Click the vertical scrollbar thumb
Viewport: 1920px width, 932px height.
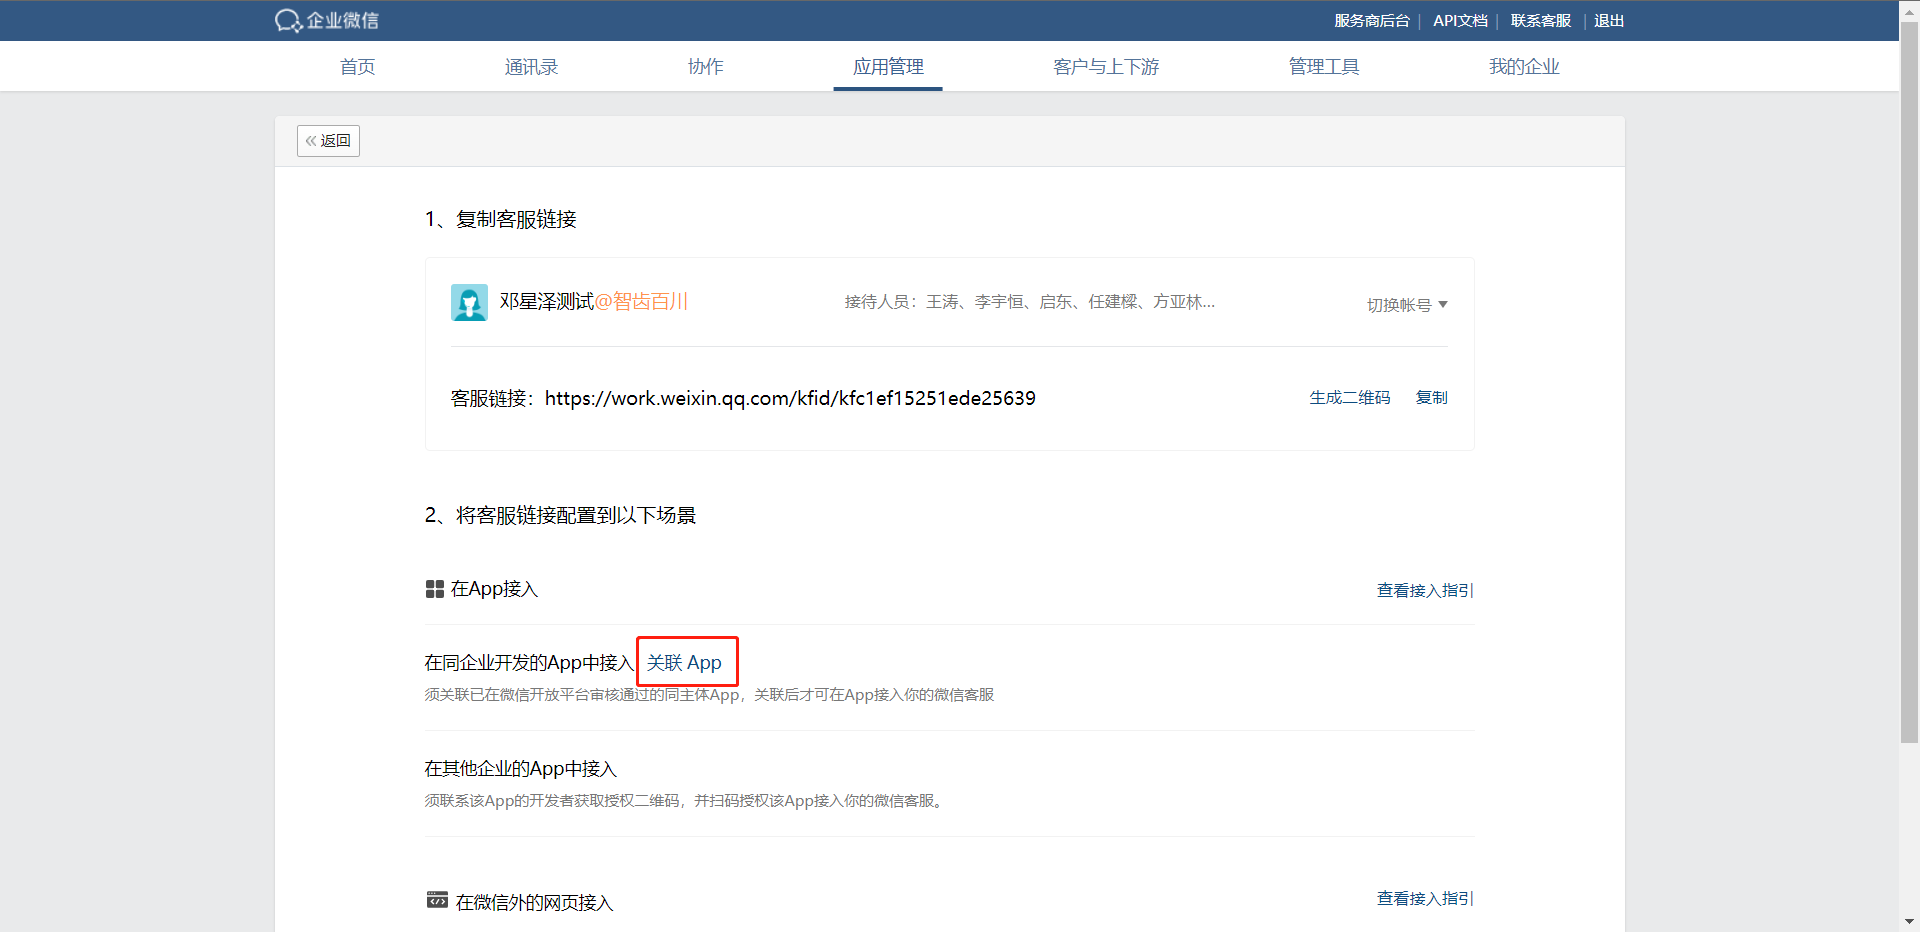[1909, 382]
